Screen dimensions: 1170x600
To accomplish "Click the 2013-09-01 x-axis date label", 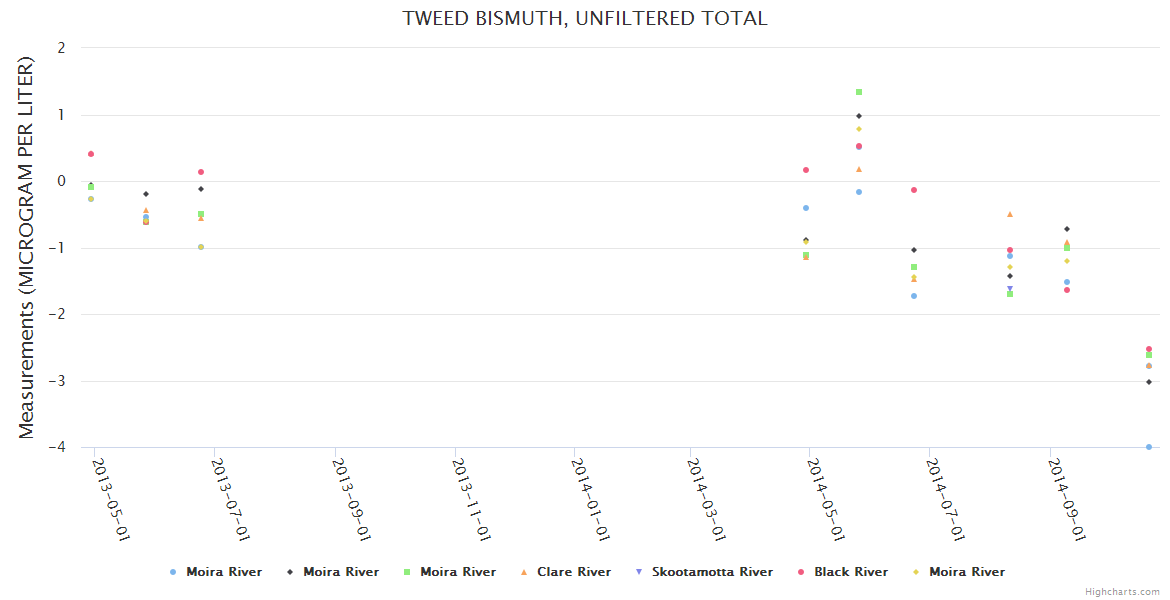I will coord(354,500).
